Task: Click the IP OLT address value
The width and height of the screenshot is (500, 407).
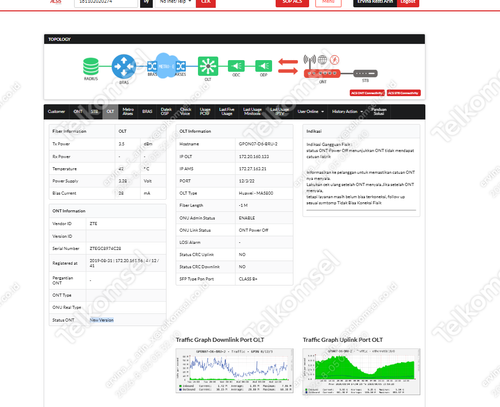Action: click(x=254, y=157)
